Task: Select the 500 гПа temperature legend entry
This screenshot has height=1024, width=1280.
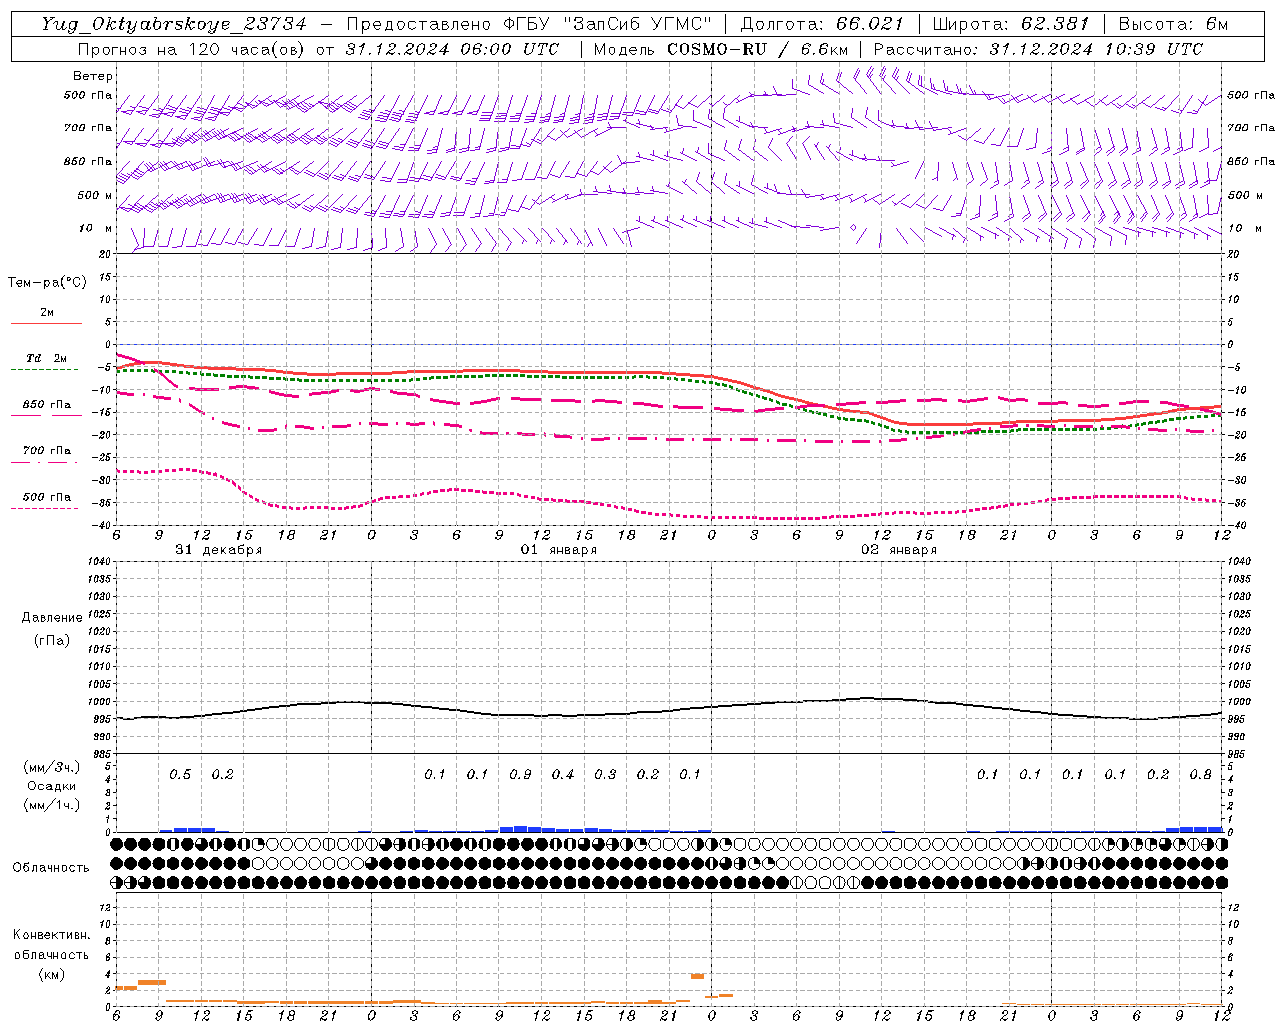Action: click(47, 497)
